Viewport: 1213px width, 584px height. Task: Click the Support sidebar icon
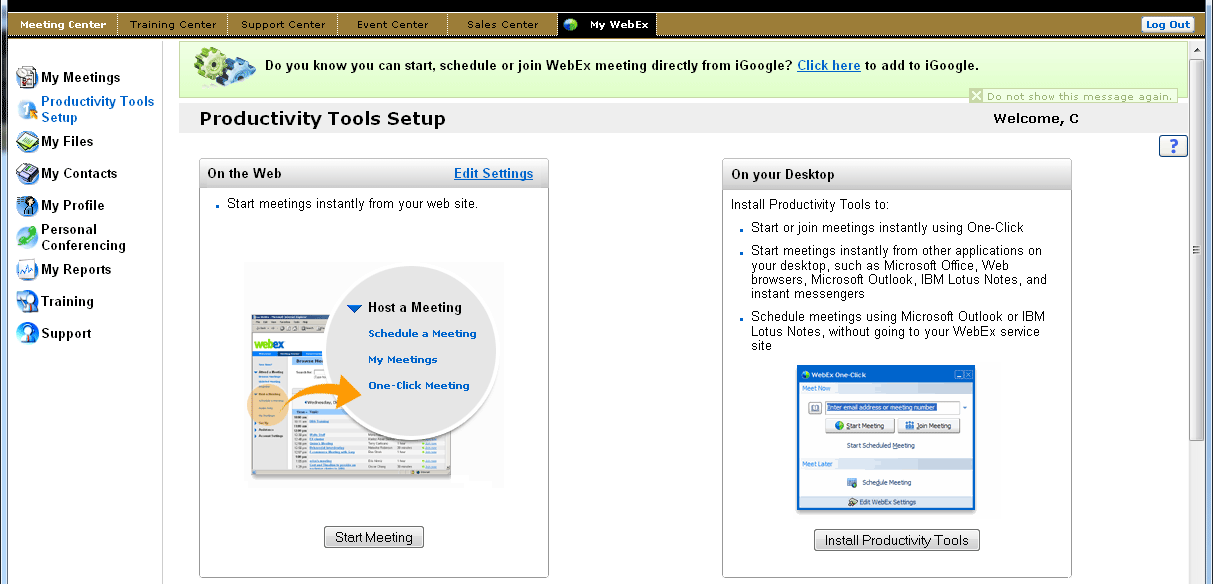[x=27, y=333]
